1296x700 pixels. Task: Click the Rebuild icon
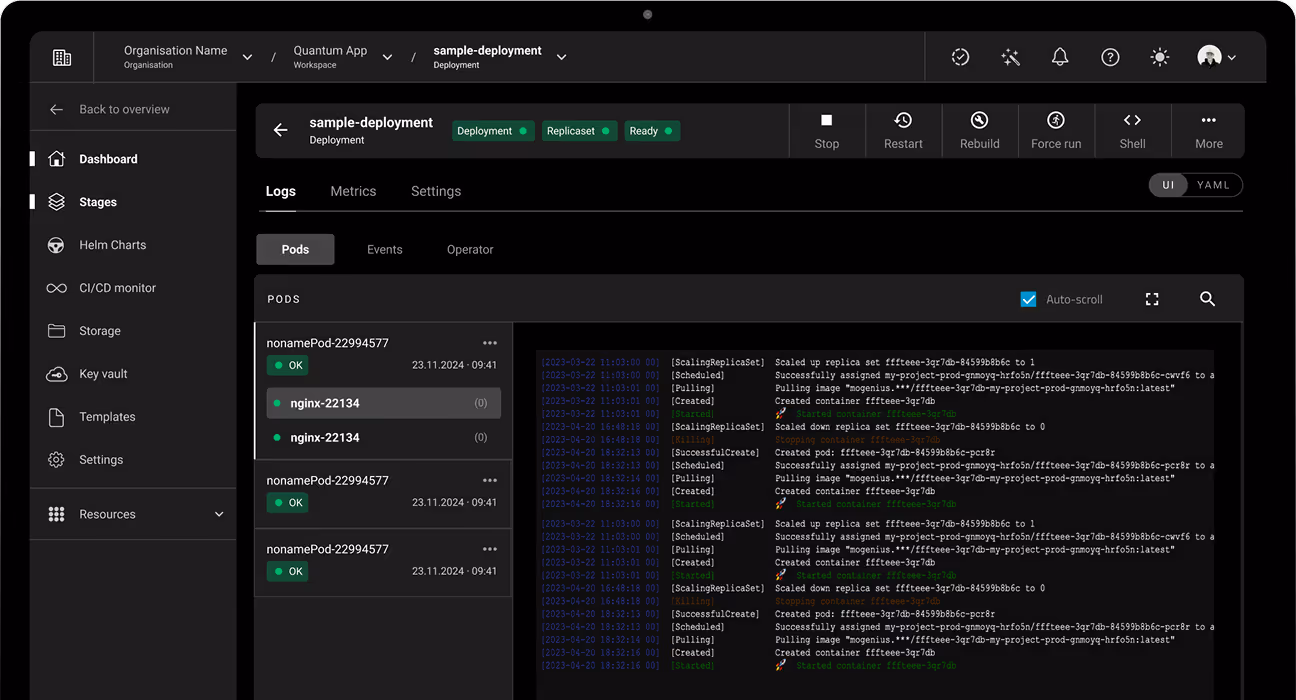[x=979, y=121]
